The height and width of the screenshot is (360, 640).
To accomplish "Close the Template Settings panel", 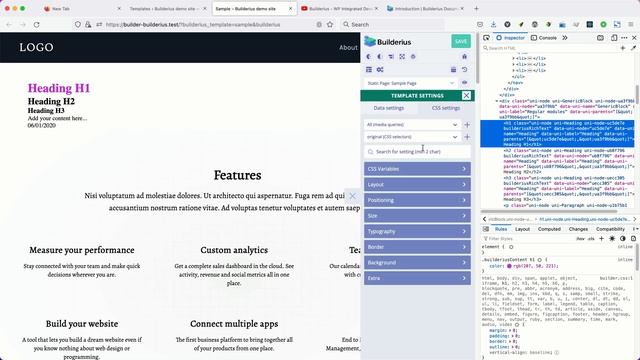I will point(466,96).
